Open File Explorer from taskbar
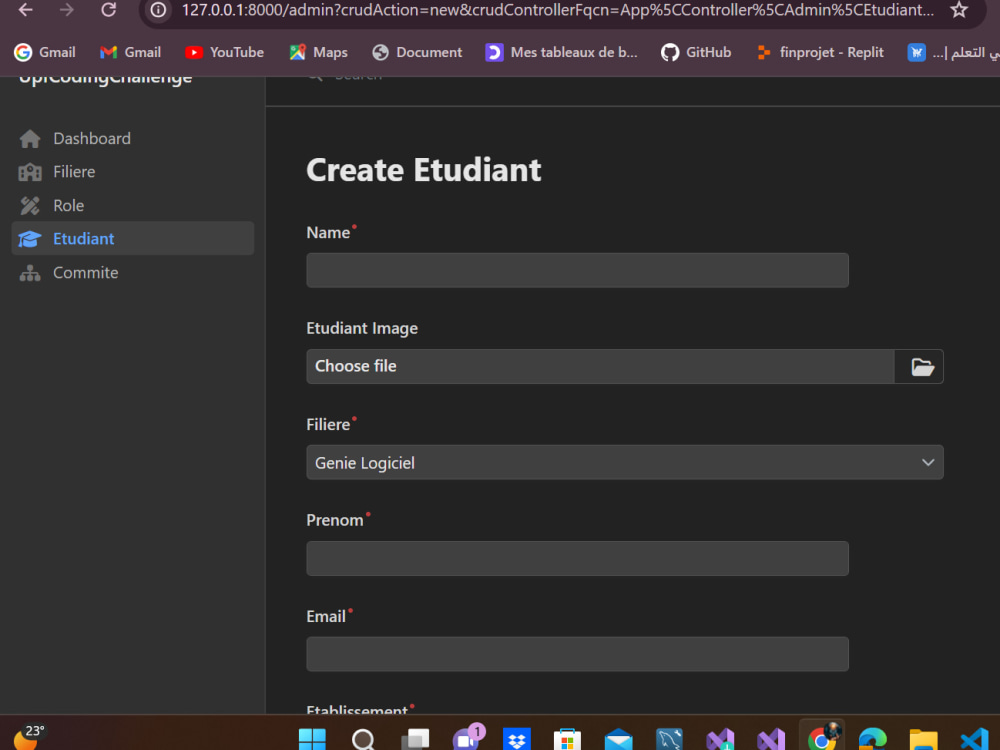 click(923, 739)
